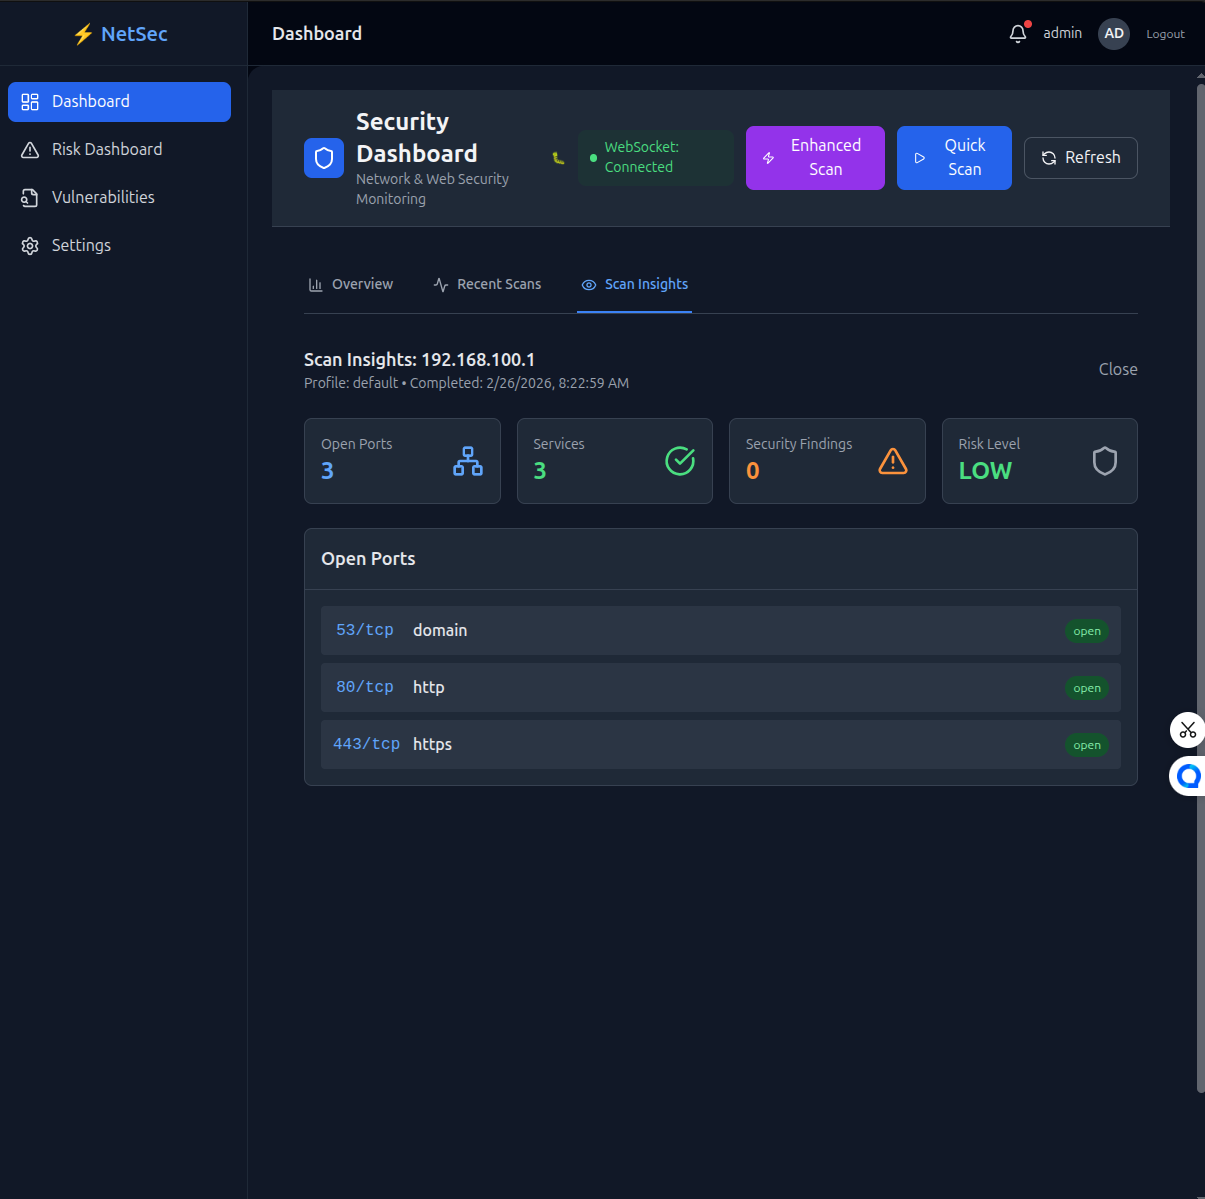Screen dimensions: 1205x1199
Task: Click the Security Findings summary card
Action: pos(827,461)
